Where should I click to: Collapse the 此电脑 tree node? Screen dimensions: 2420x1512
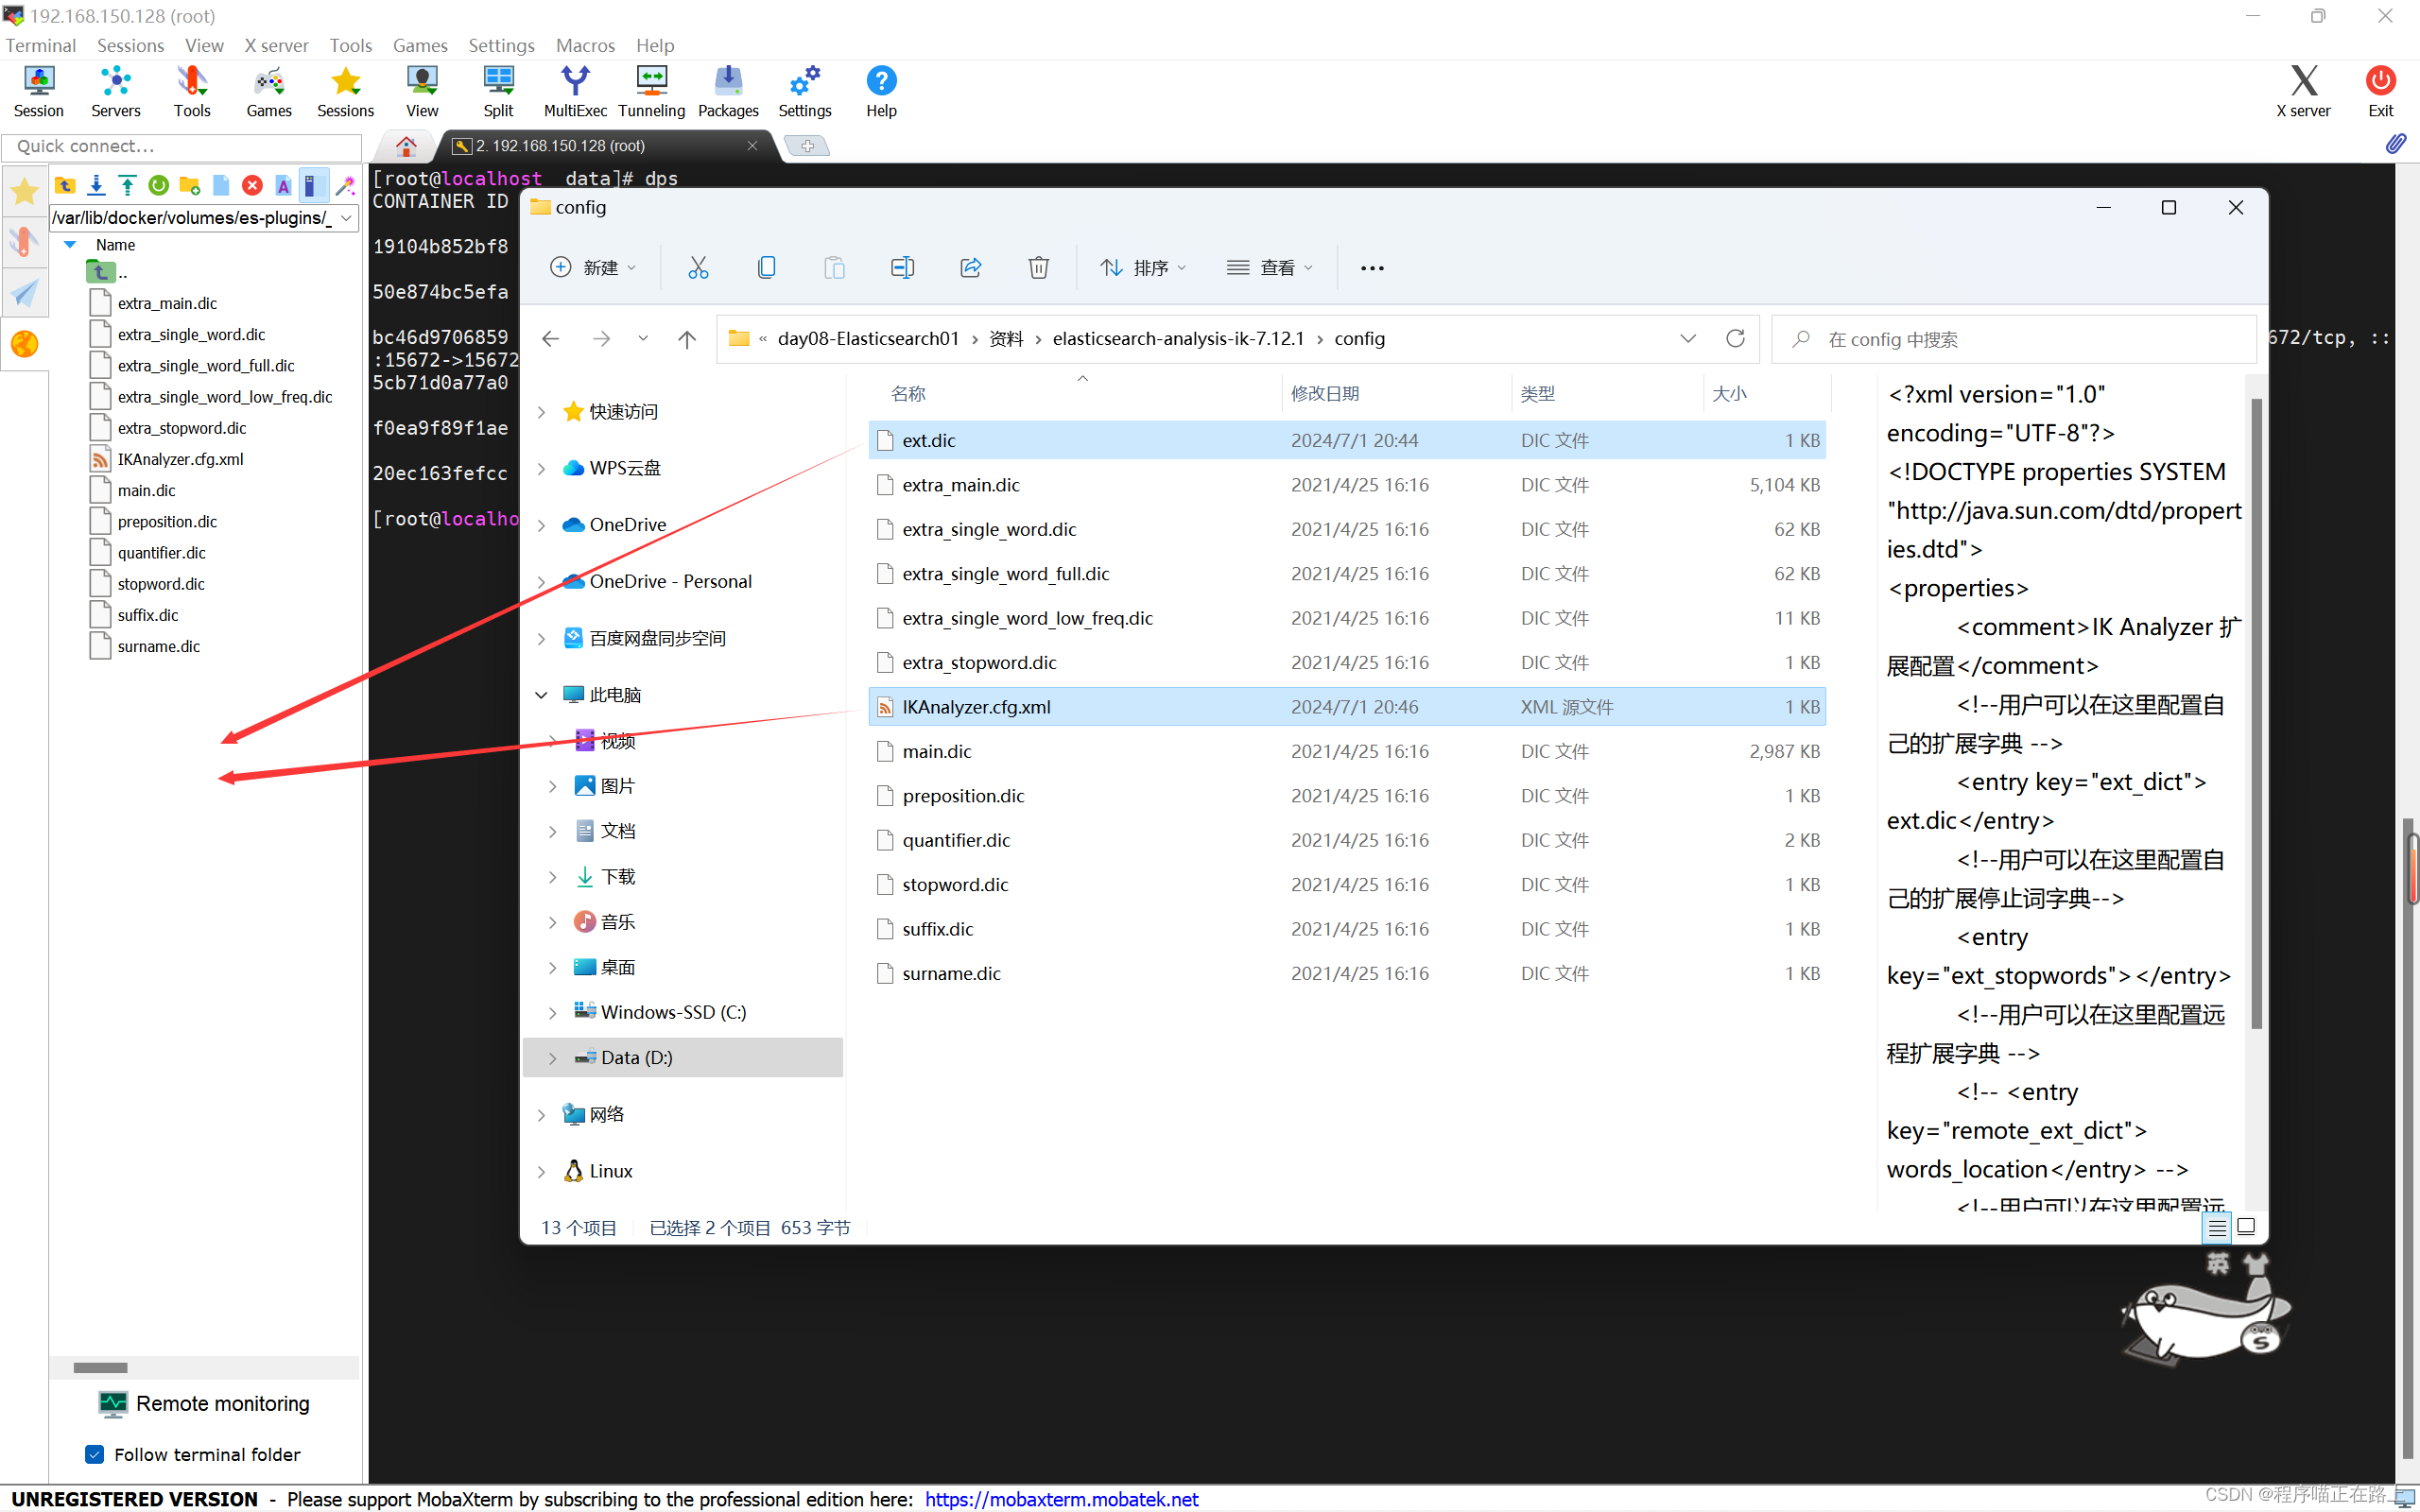(x=541, y=694)
